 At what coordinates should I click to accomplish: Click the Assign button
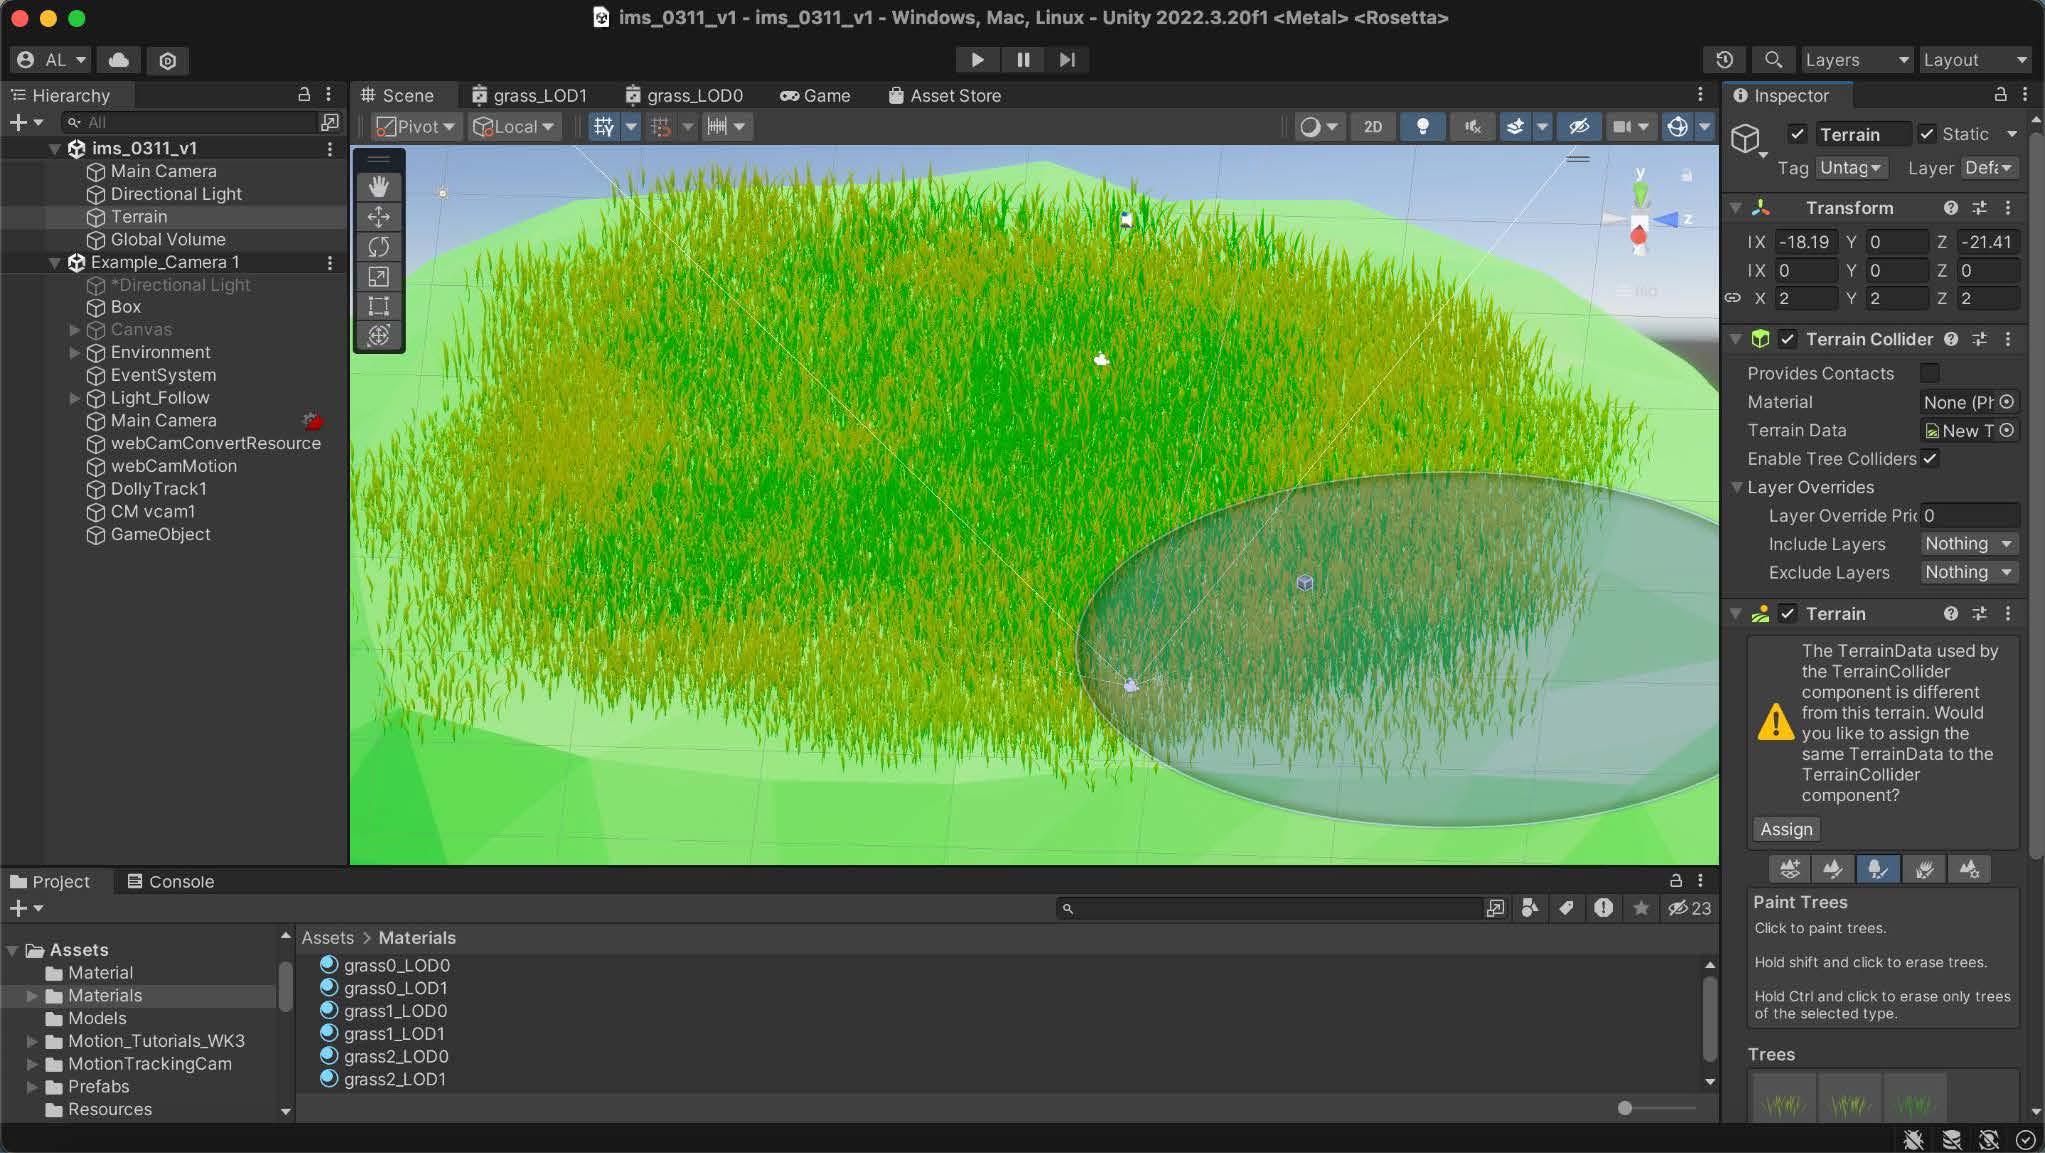(1786, 829)
